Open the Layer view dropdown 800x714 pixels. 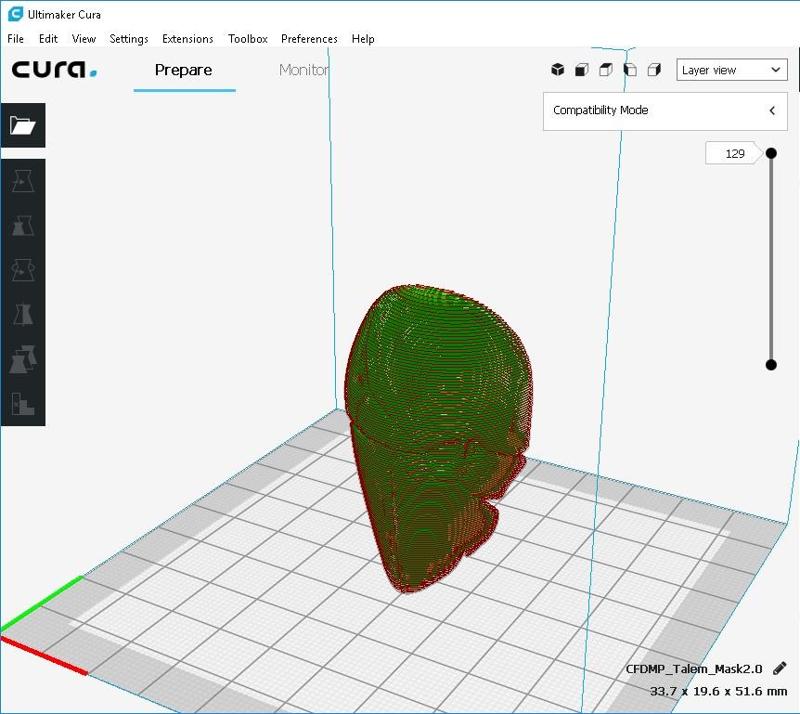[x=731, y=70]
